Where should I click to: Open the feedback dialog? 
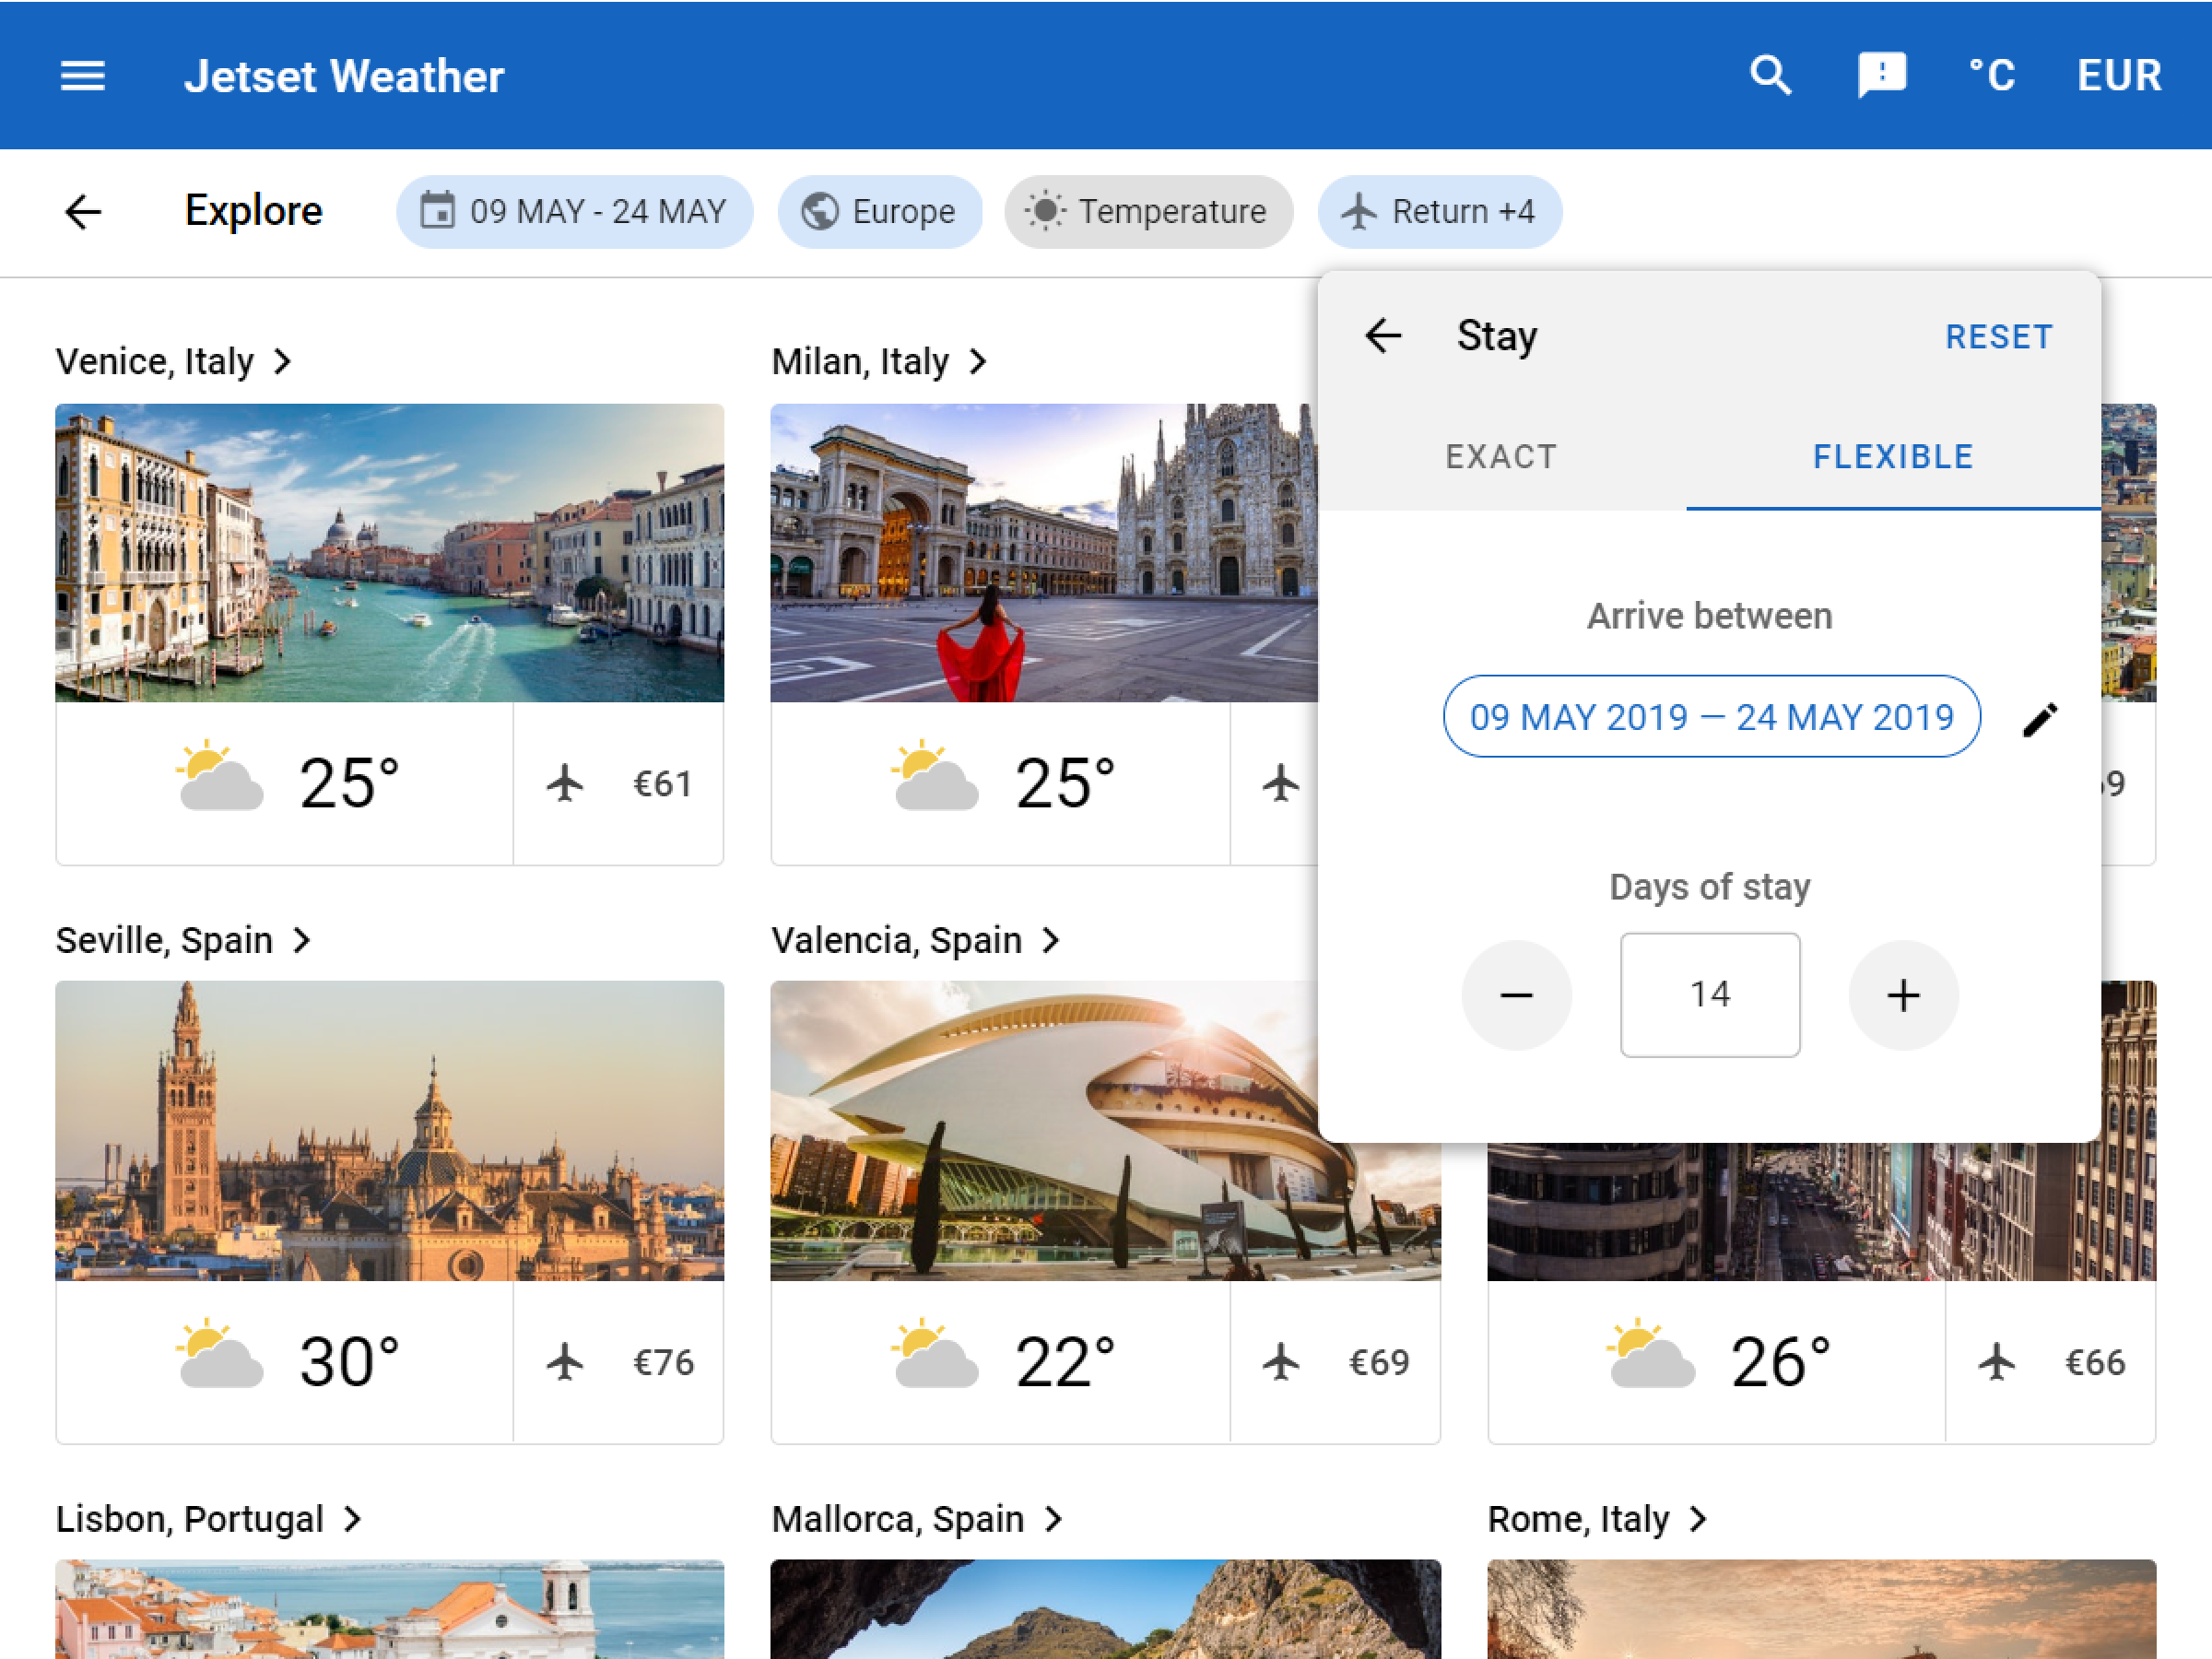click(1883, 75)
